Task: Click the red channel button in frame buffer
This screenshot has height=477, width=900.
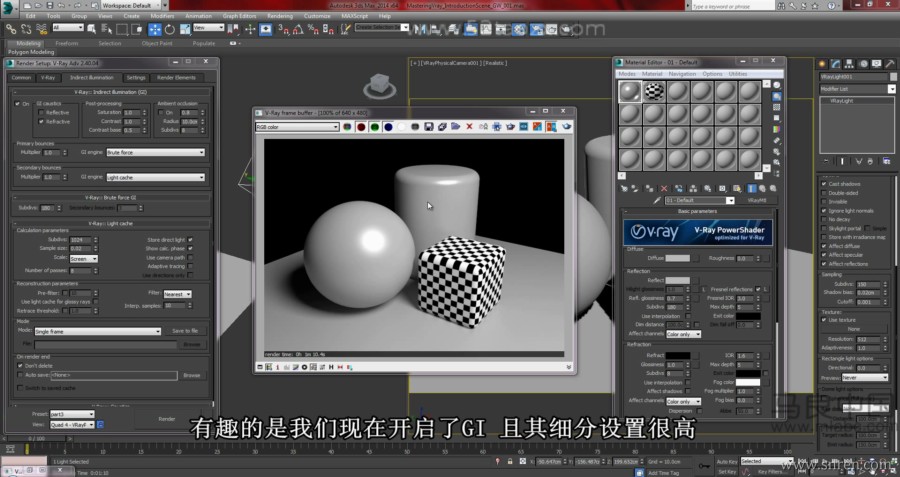Action: point(361,127)
